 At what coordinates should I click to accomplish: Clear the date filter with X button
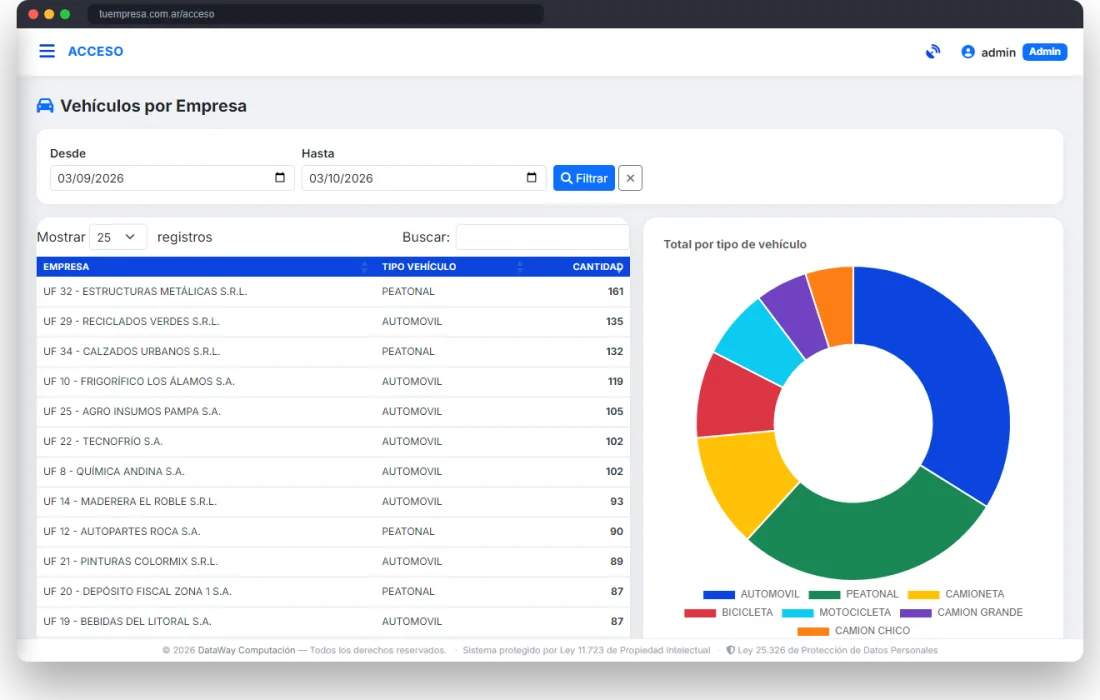pyautogui.click(x=630, y=178)
